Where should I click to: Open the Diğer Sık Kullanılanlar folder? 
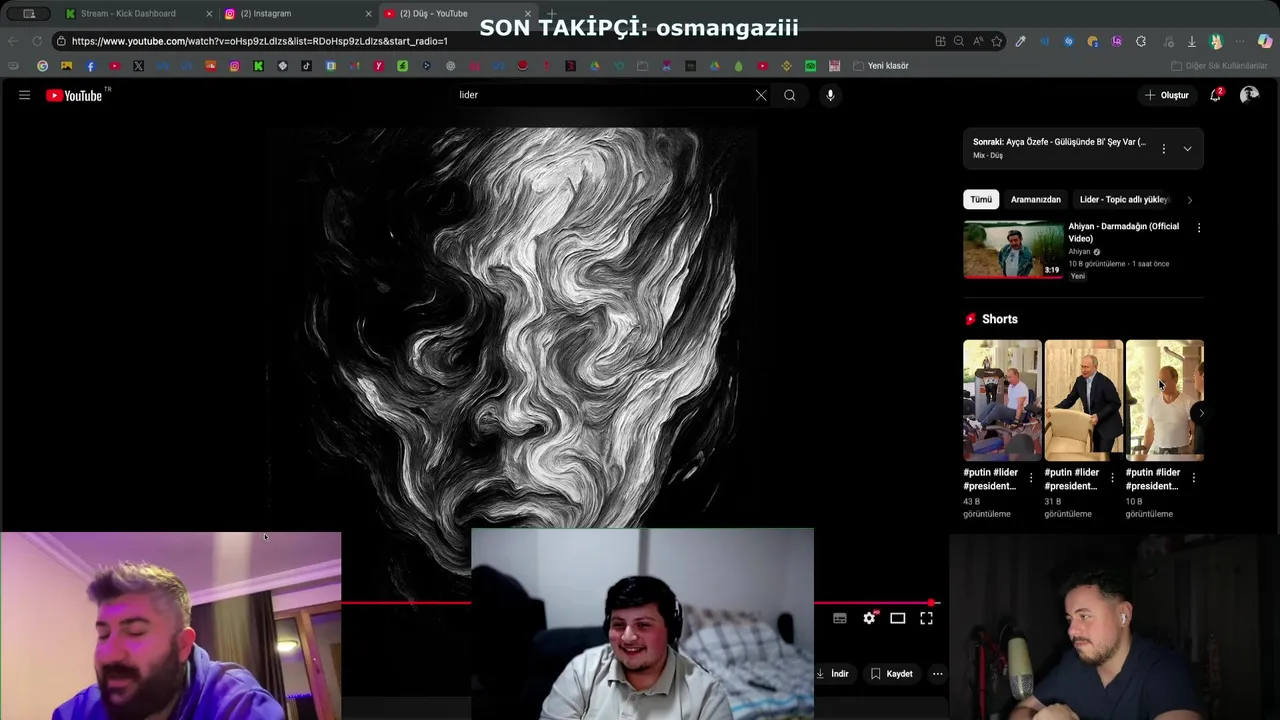point(1219,66)
